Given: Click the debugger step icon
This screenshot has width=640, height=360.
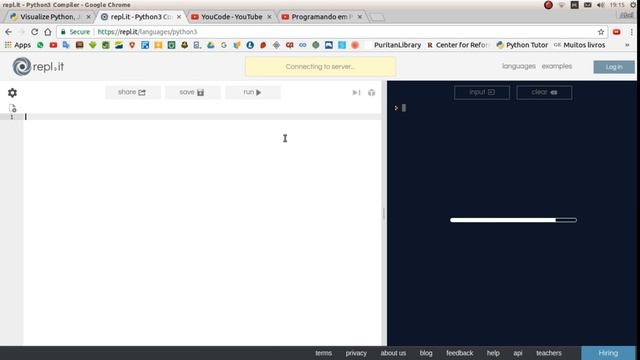Looking at the screenshot, I should click(x=356, y=93).
